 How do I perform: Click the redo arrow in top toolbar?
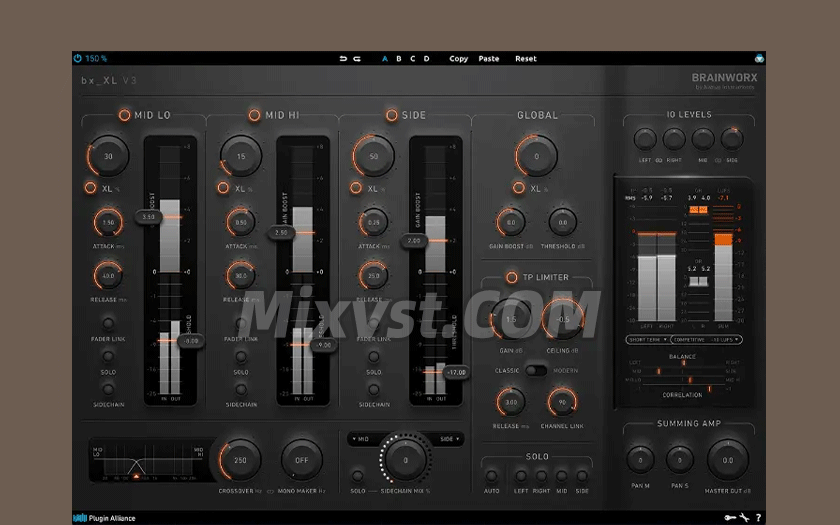tap(358, 59)
